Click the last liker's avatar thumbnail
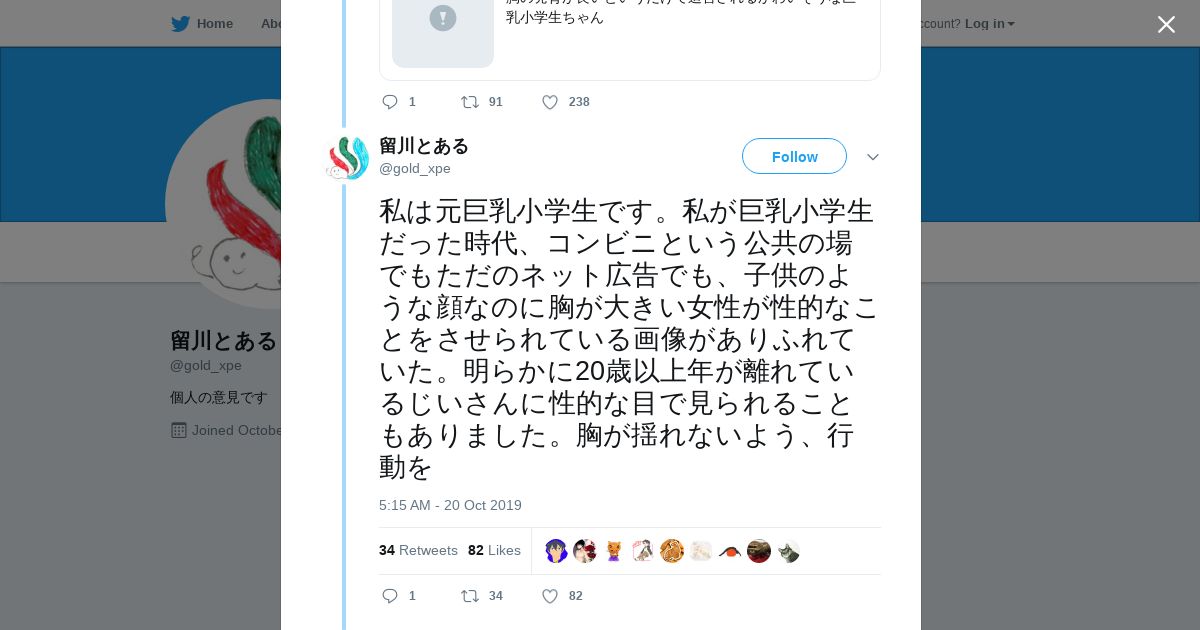1200x630 pixels. tap(788, 551)
